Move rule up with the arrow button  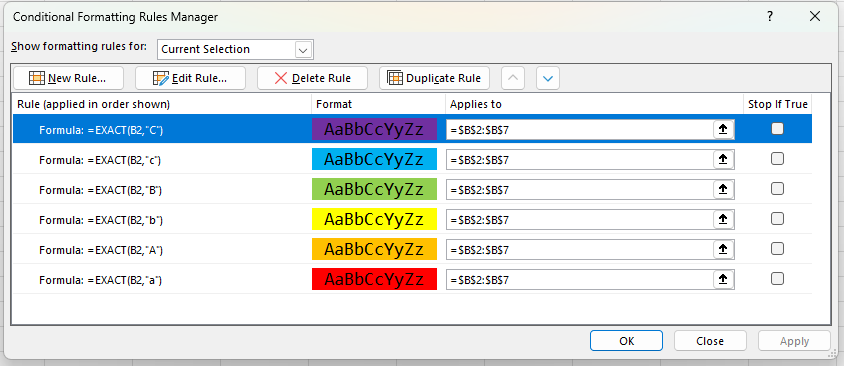513,78
